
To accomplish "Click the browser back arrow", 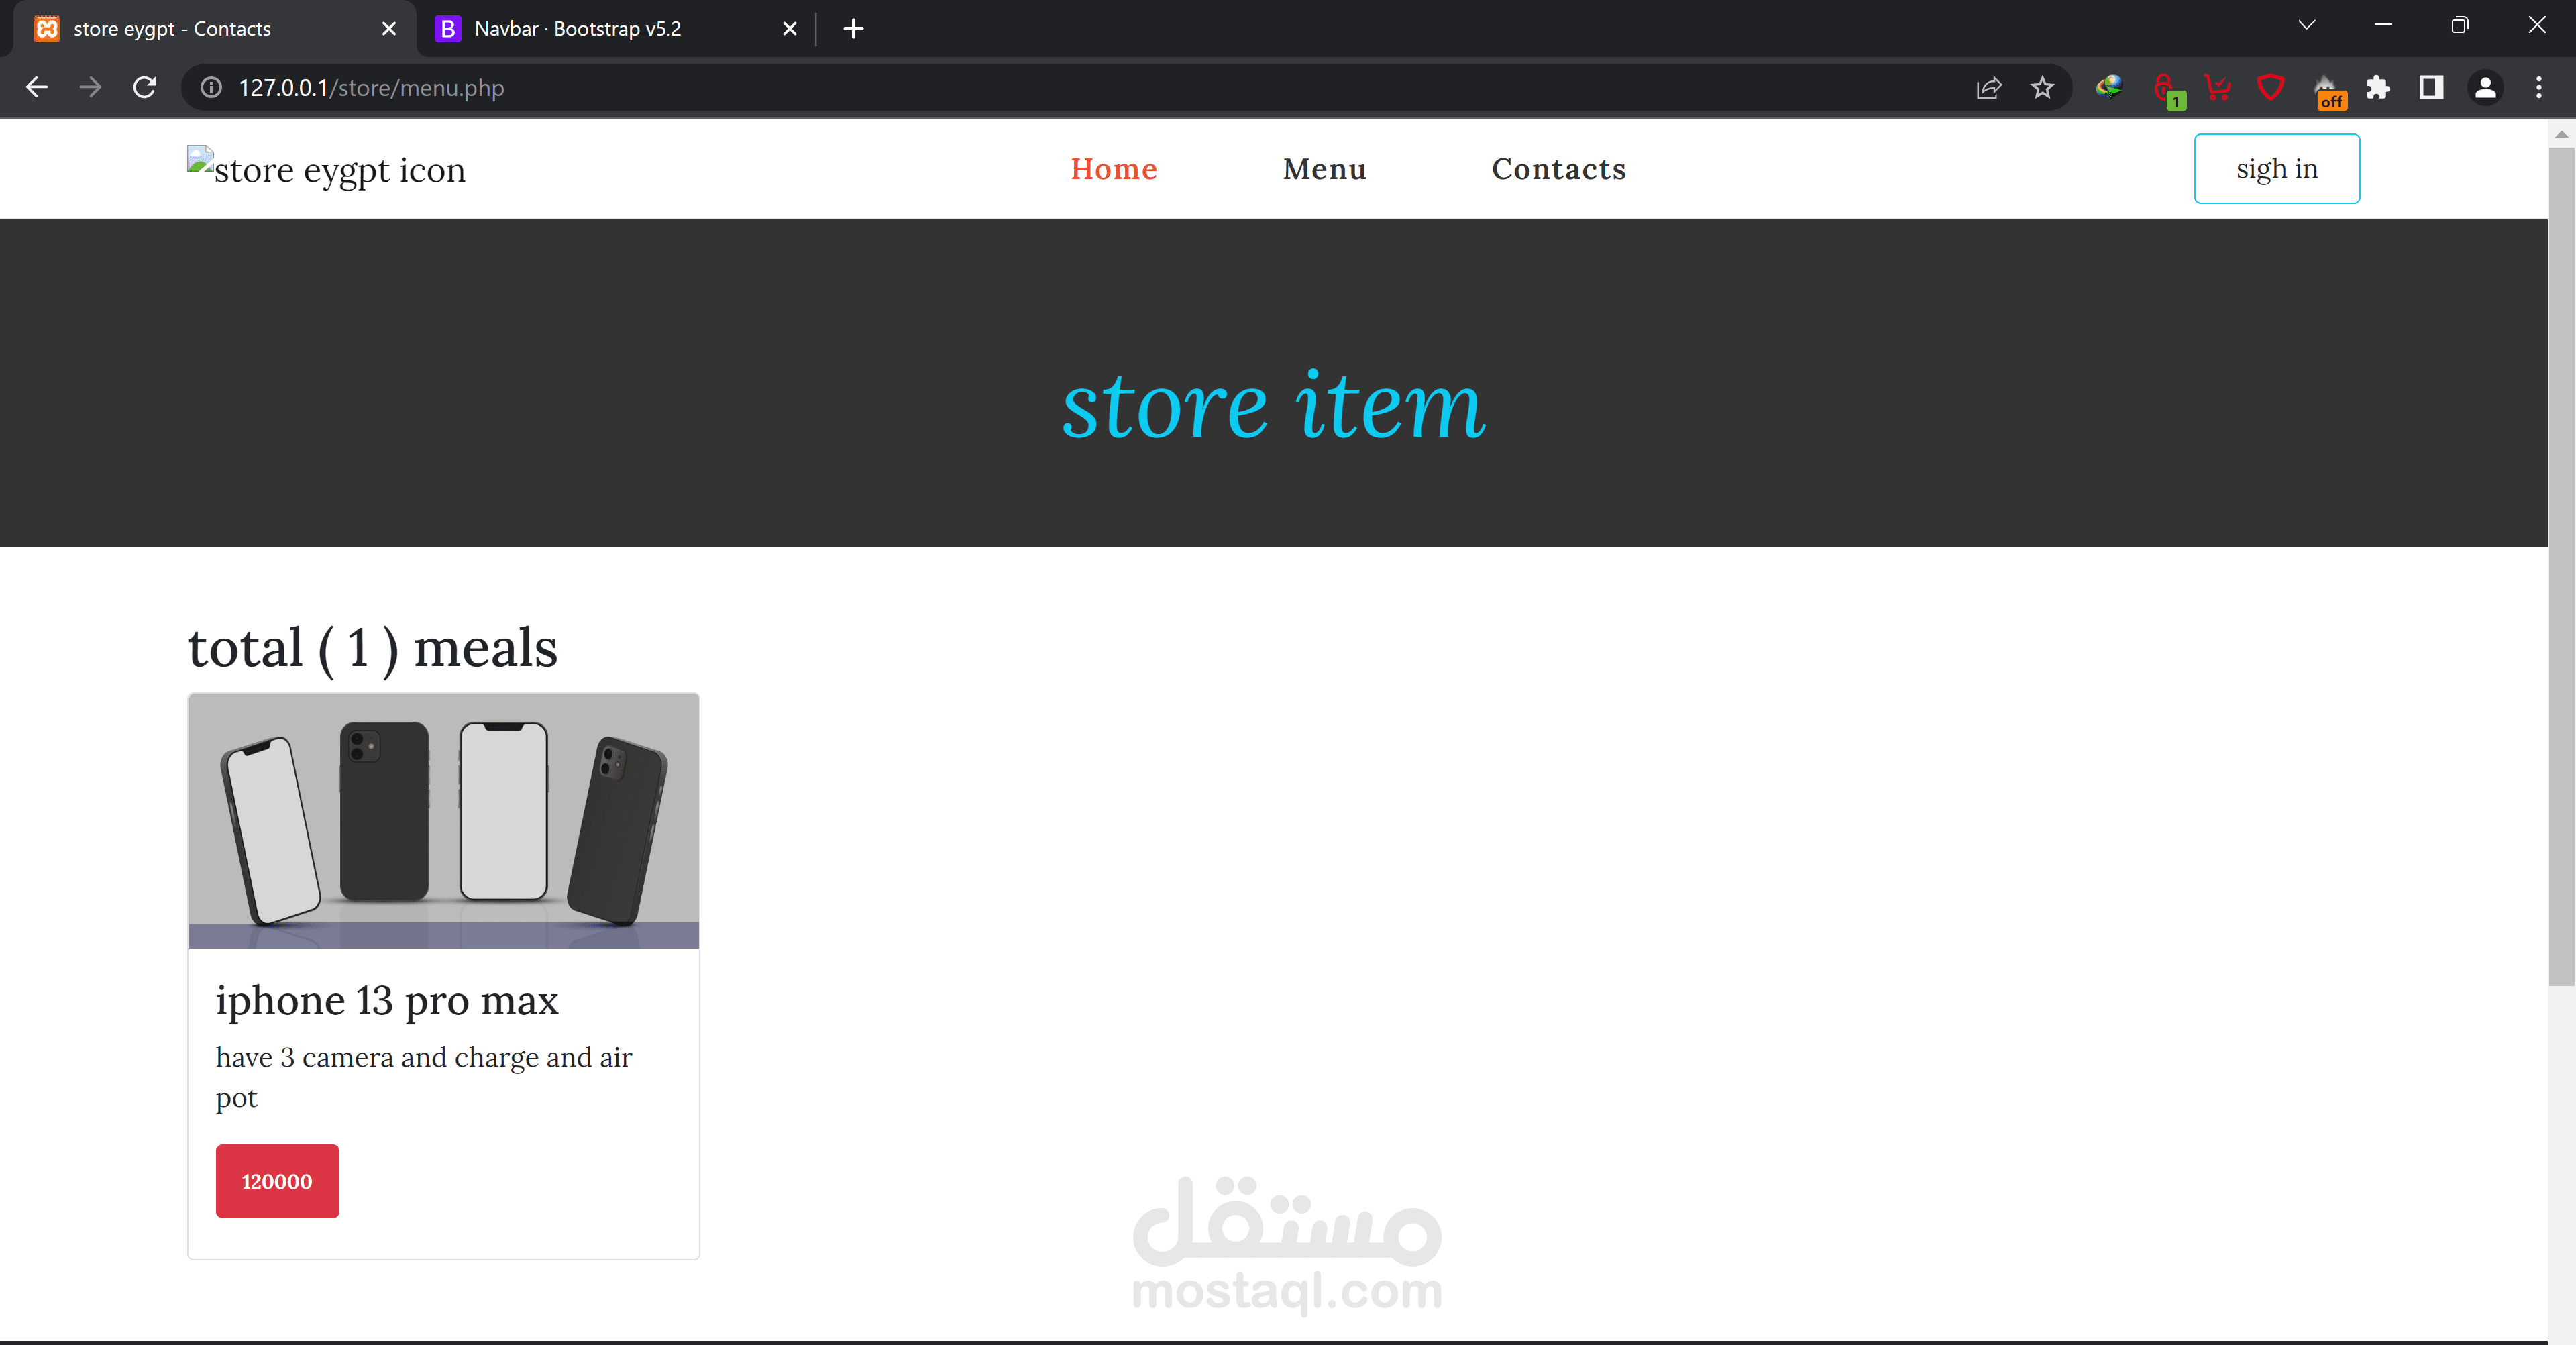I will pos(37,88).
